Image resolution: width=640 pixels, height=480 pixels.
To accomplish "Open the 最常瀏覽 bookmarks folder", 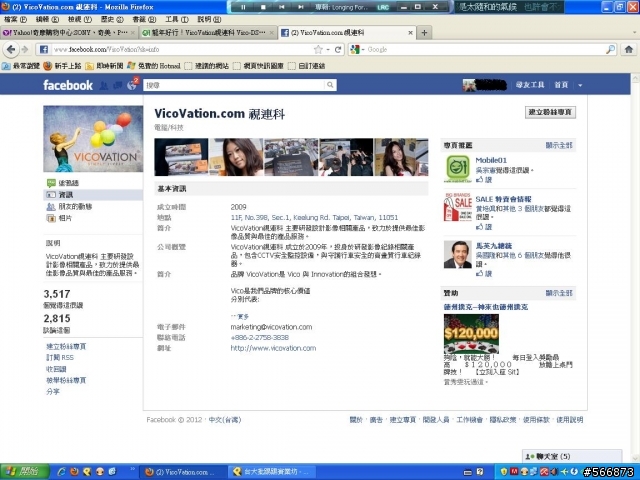I will point(21,66).
